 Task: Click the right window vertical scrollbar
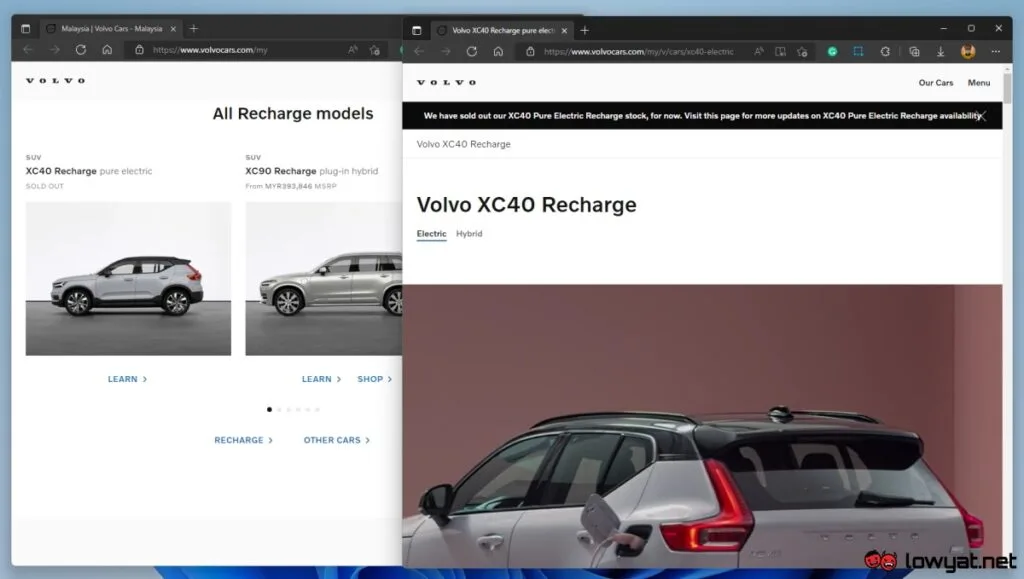point(1008,88)
